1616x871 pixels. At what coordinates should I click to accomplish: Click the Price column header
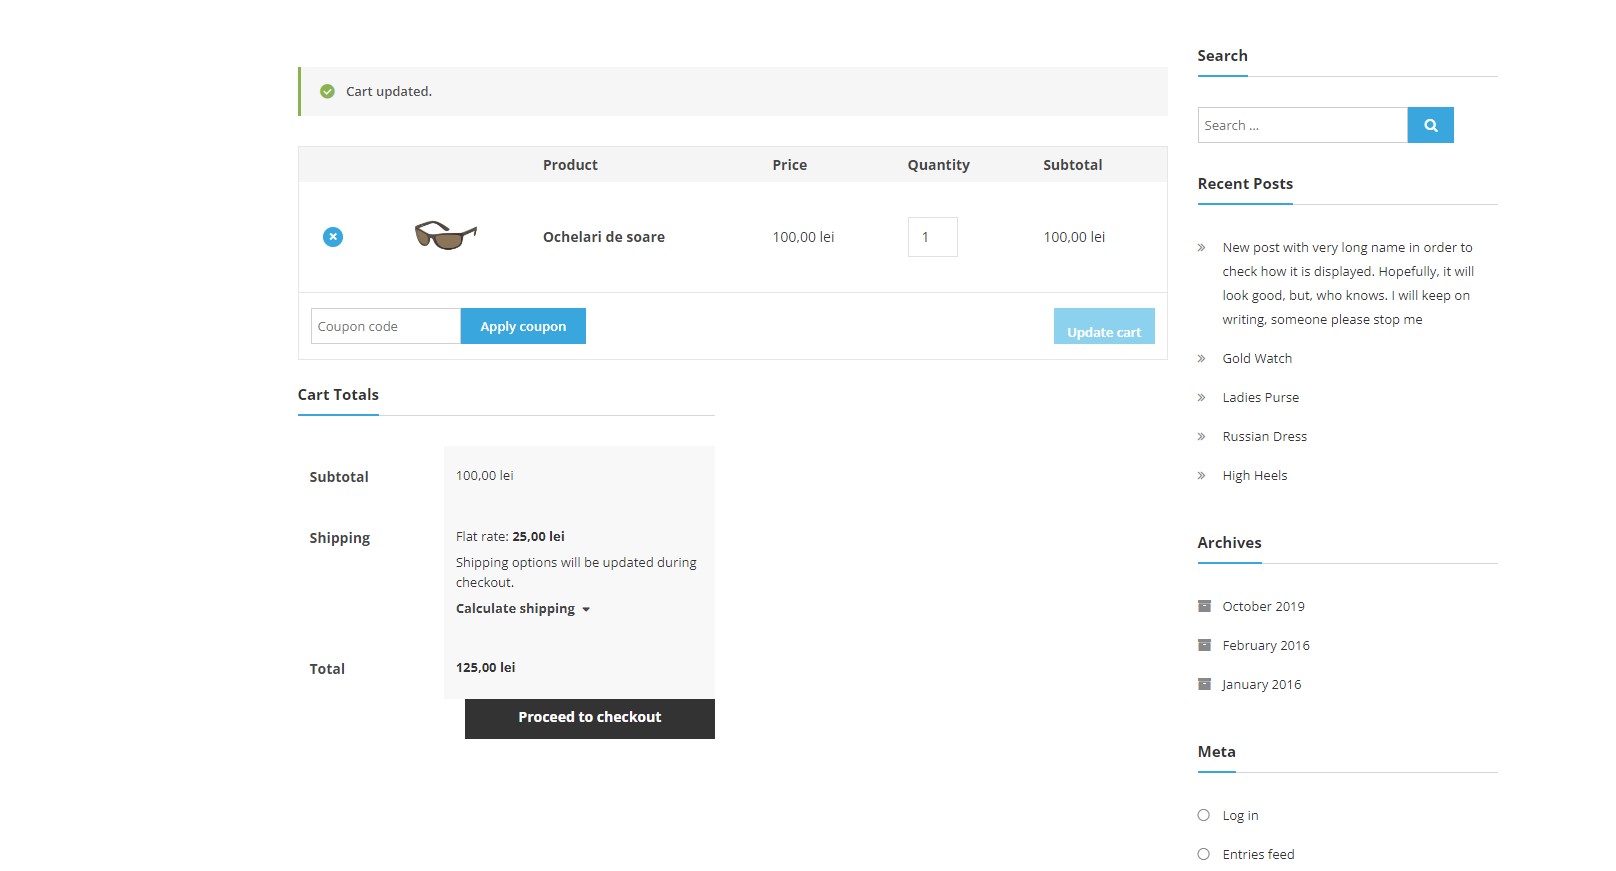[x=790, y=165]
